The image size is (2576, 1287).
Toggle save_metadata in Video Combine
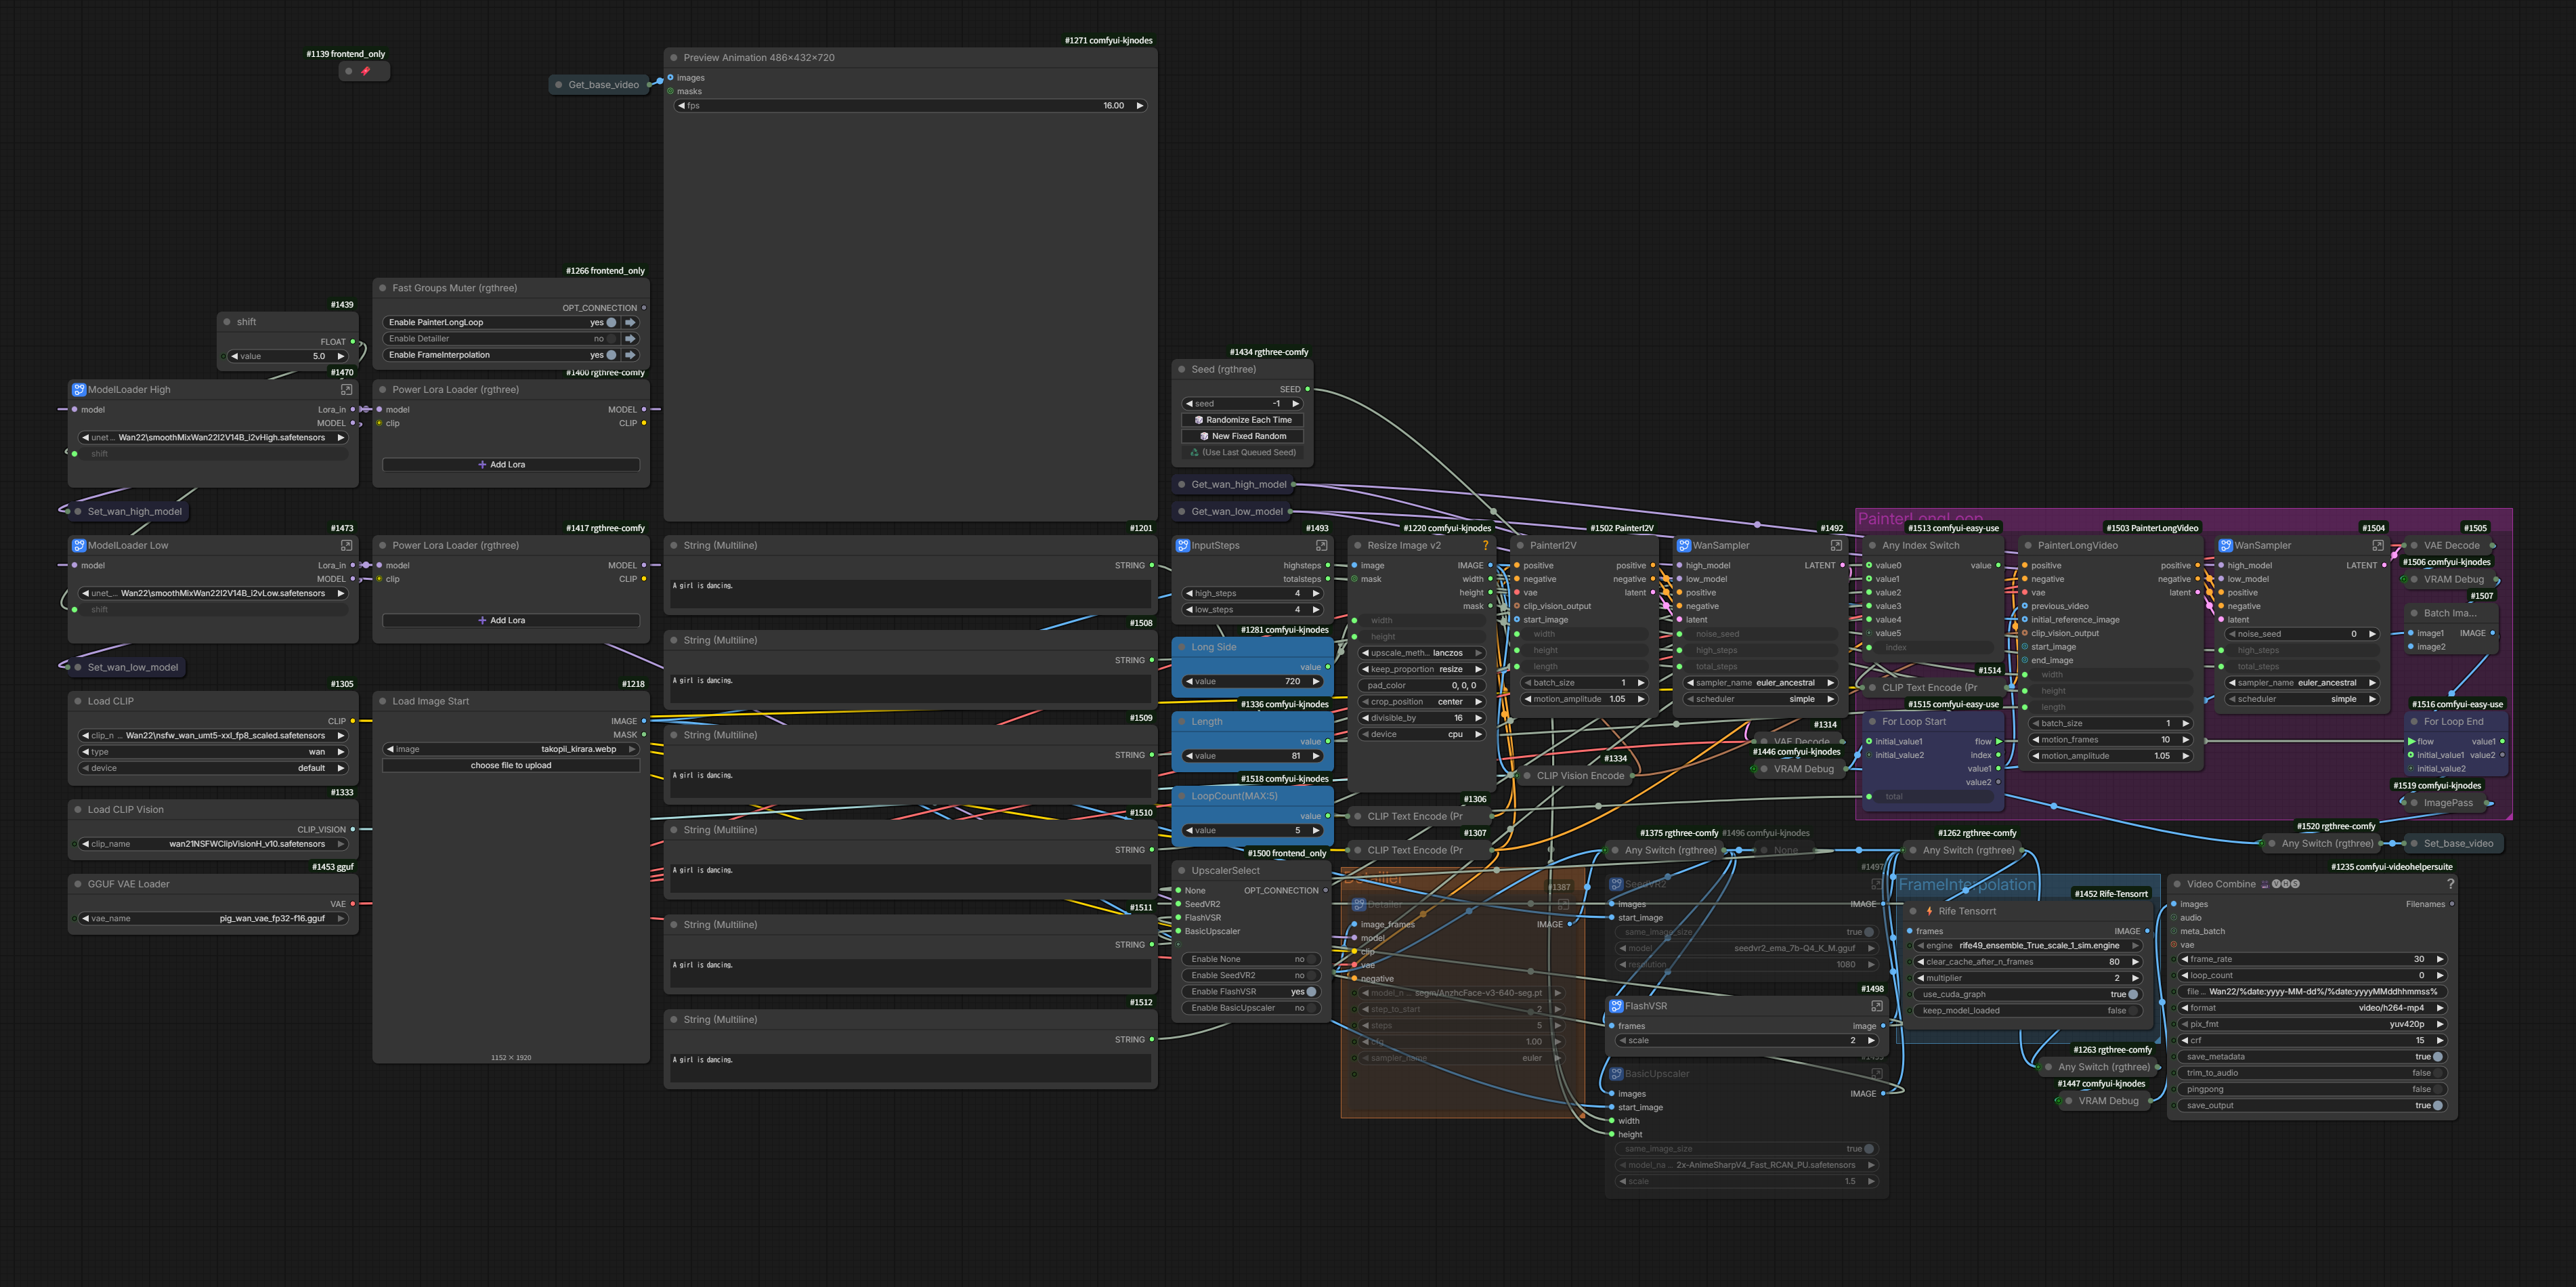point(2437,1056)
